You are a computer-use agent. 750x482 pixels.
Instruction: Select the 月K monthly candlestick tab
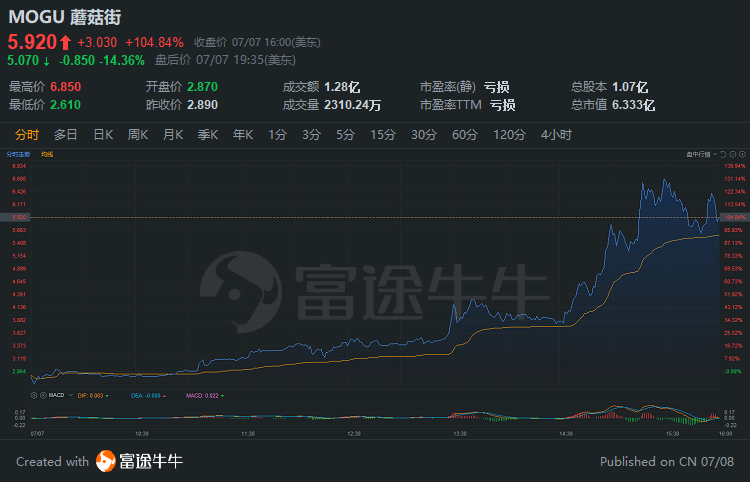click(x=173, y=135)
